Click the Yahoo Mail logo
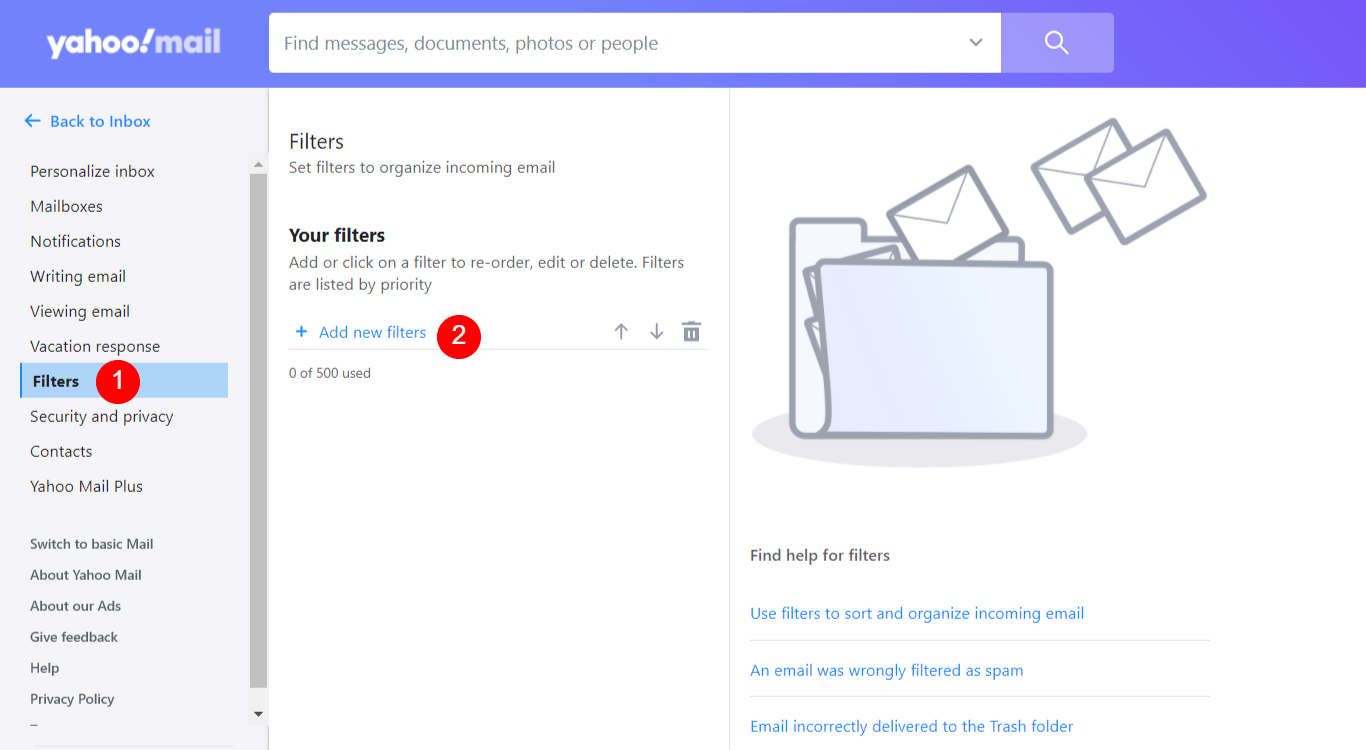The width and height of the screenshot is (1366, 750). coord(133,43)
